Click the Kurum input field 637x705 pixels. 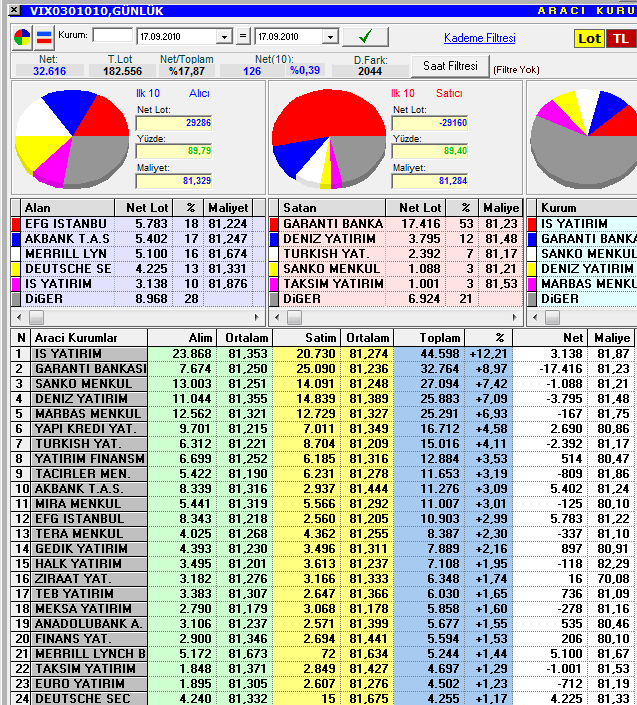(111, 36)
